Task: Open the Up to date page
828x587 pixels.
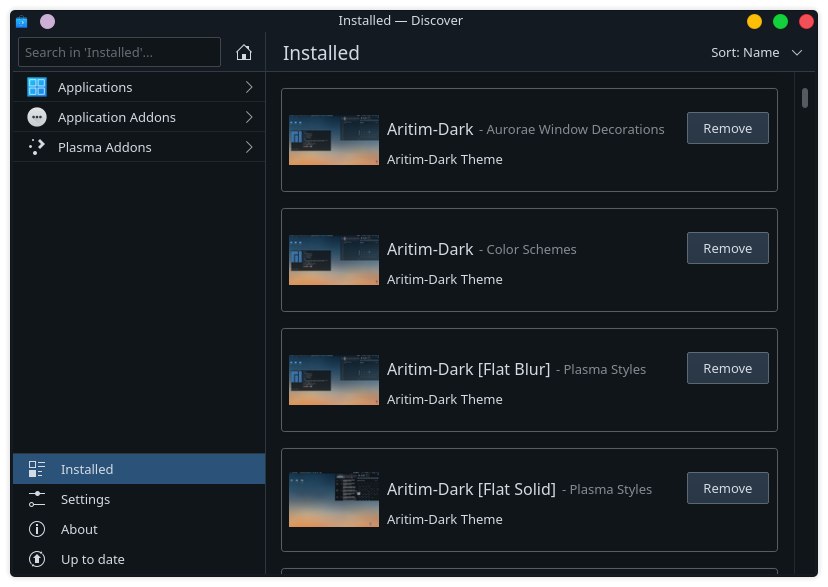Action: (x=139, y=559)
